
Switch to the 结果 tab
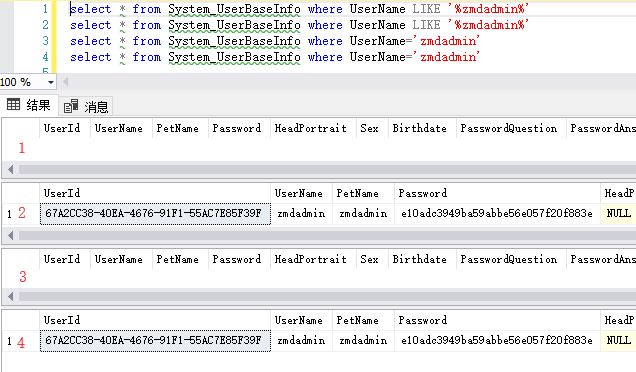(29, 105)
